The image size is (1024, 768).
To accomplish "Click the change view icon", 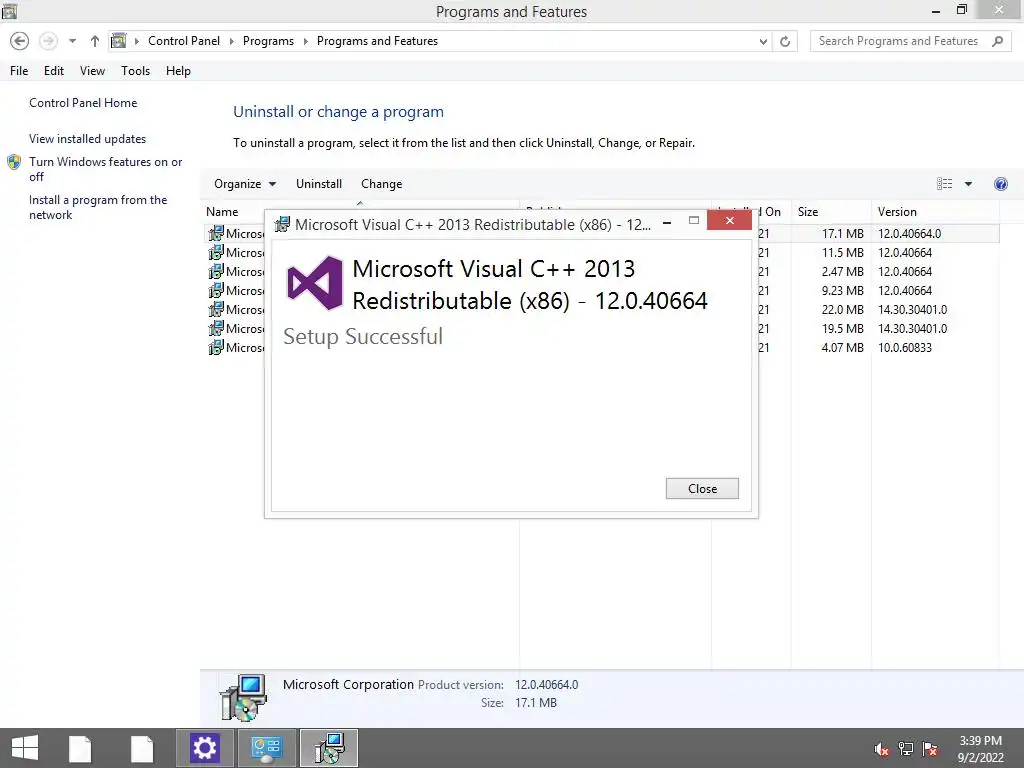I will tap(944, 184).
